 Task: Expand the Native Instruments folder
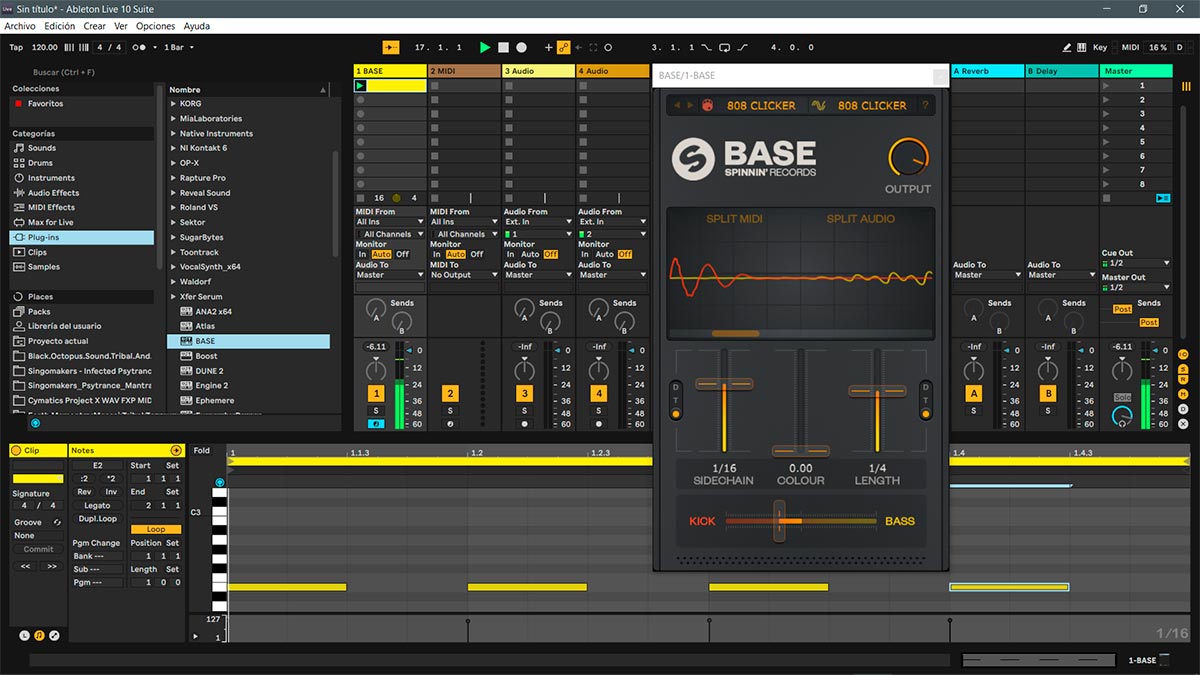coord(174,133)
